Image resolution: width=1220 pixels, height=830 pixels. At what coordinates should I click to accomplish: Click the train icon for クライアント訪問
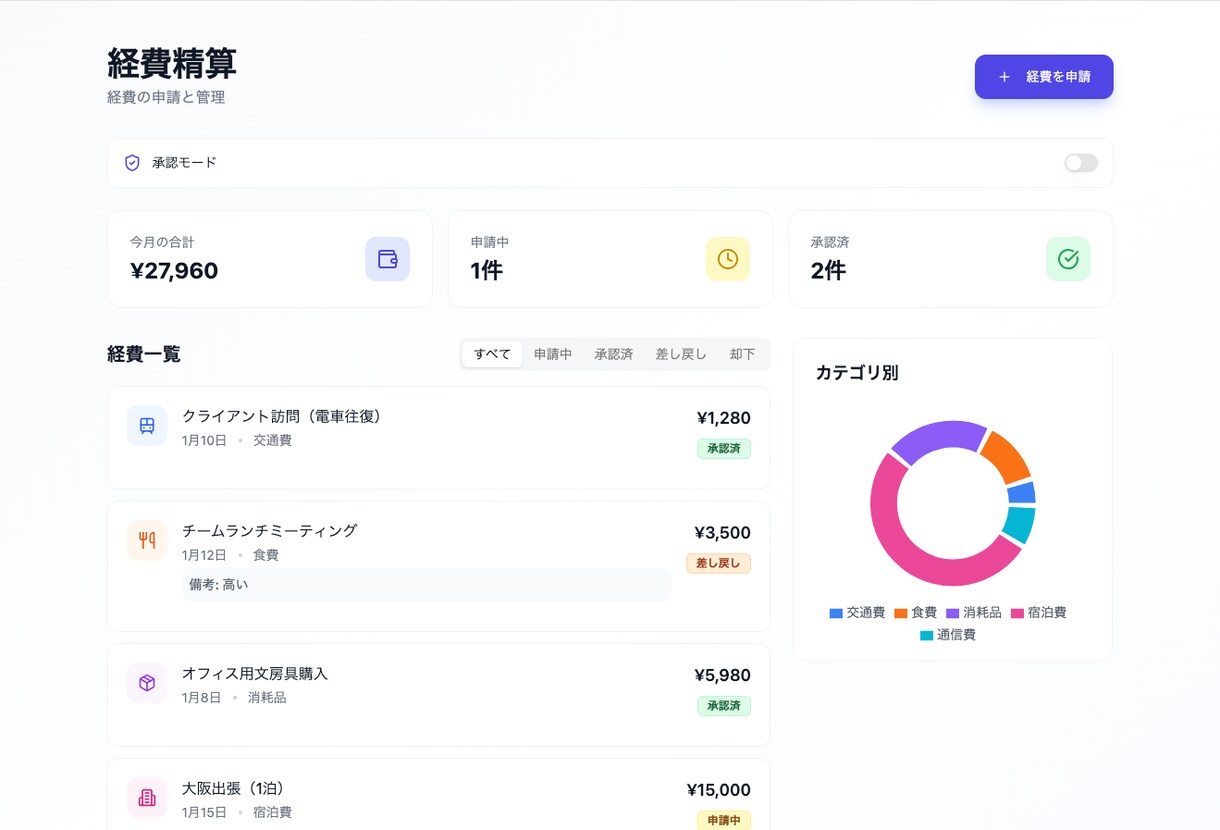[147, 426]
